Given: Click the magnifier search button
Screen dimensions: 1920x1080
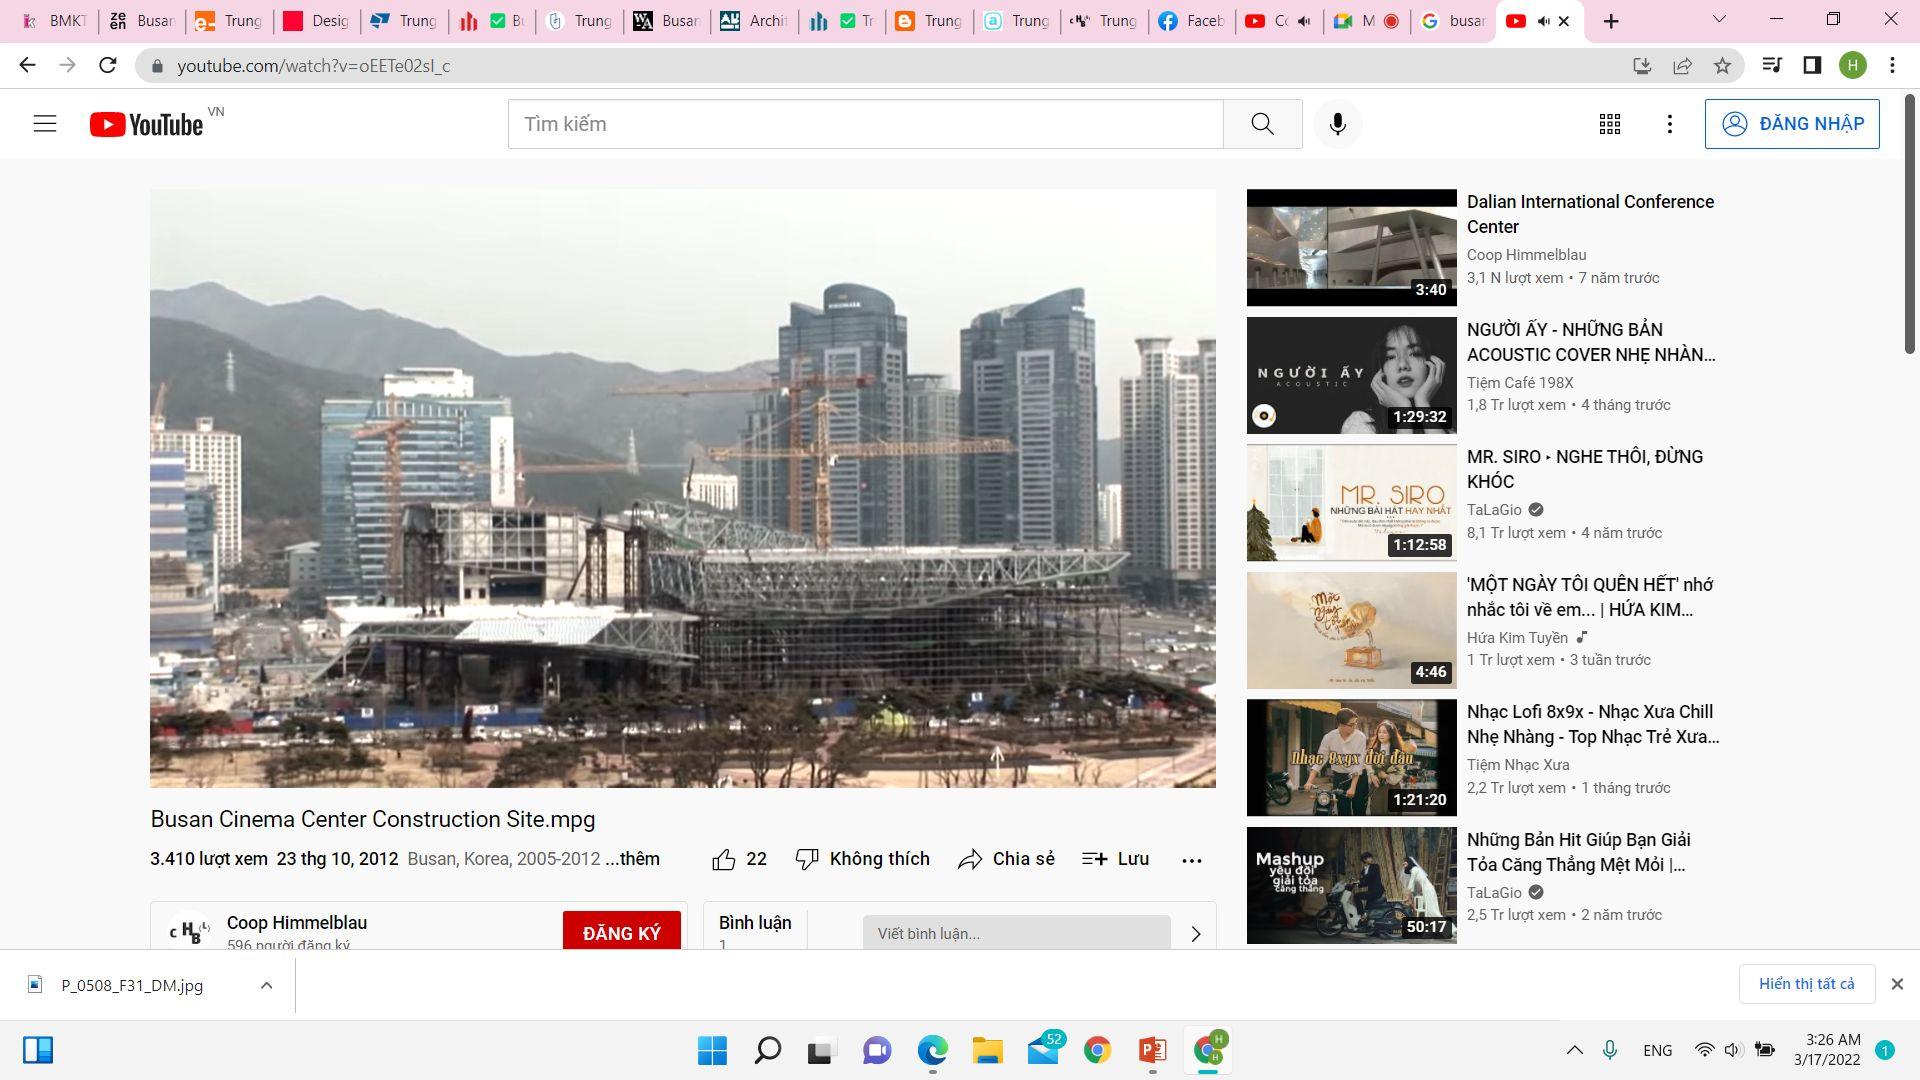Looking at the screenshot, I should pyautogui.click(x=1262, y=124).
